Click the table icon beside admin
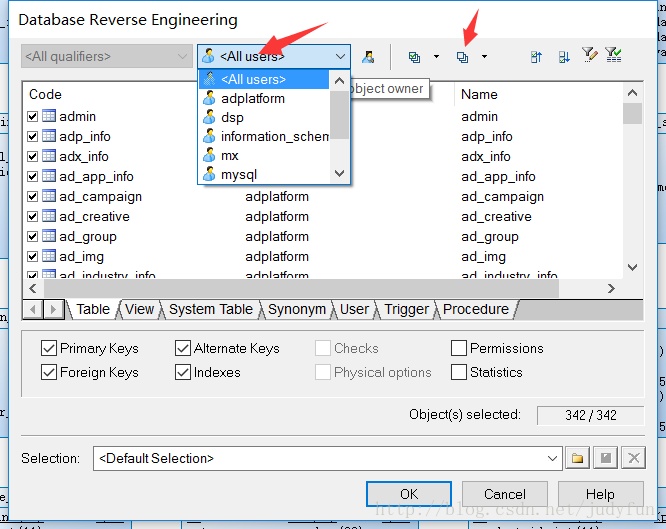666x529 pixels. click(49, 116)
